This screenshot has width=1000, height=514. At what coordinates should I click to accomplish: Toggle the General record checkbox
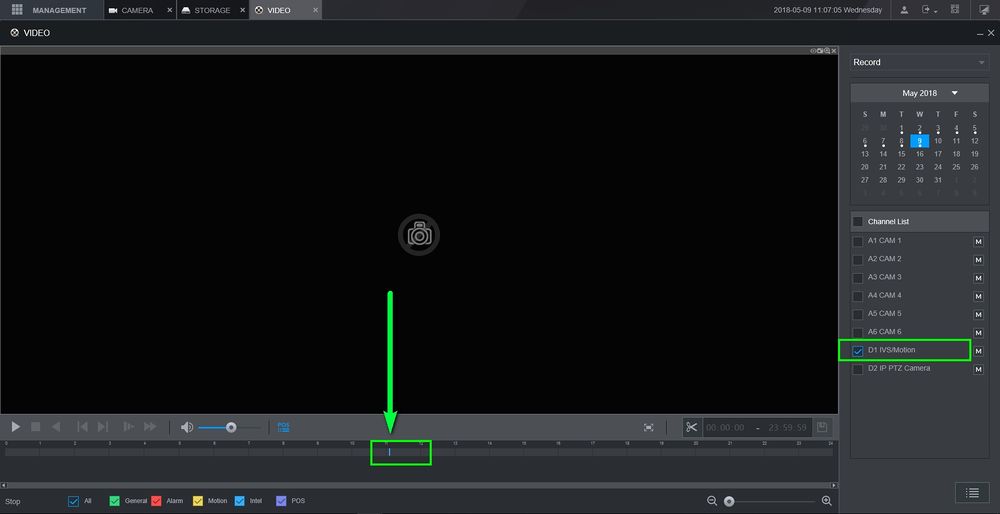[115, 501]
